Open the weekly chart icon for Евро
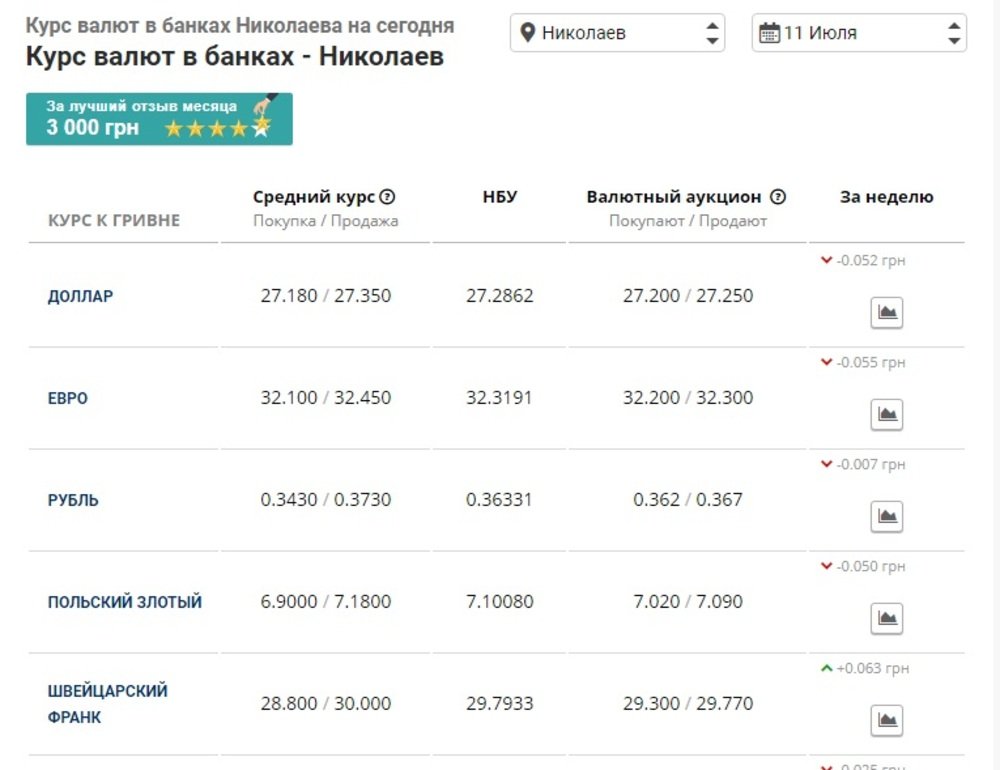 (886, 415)
